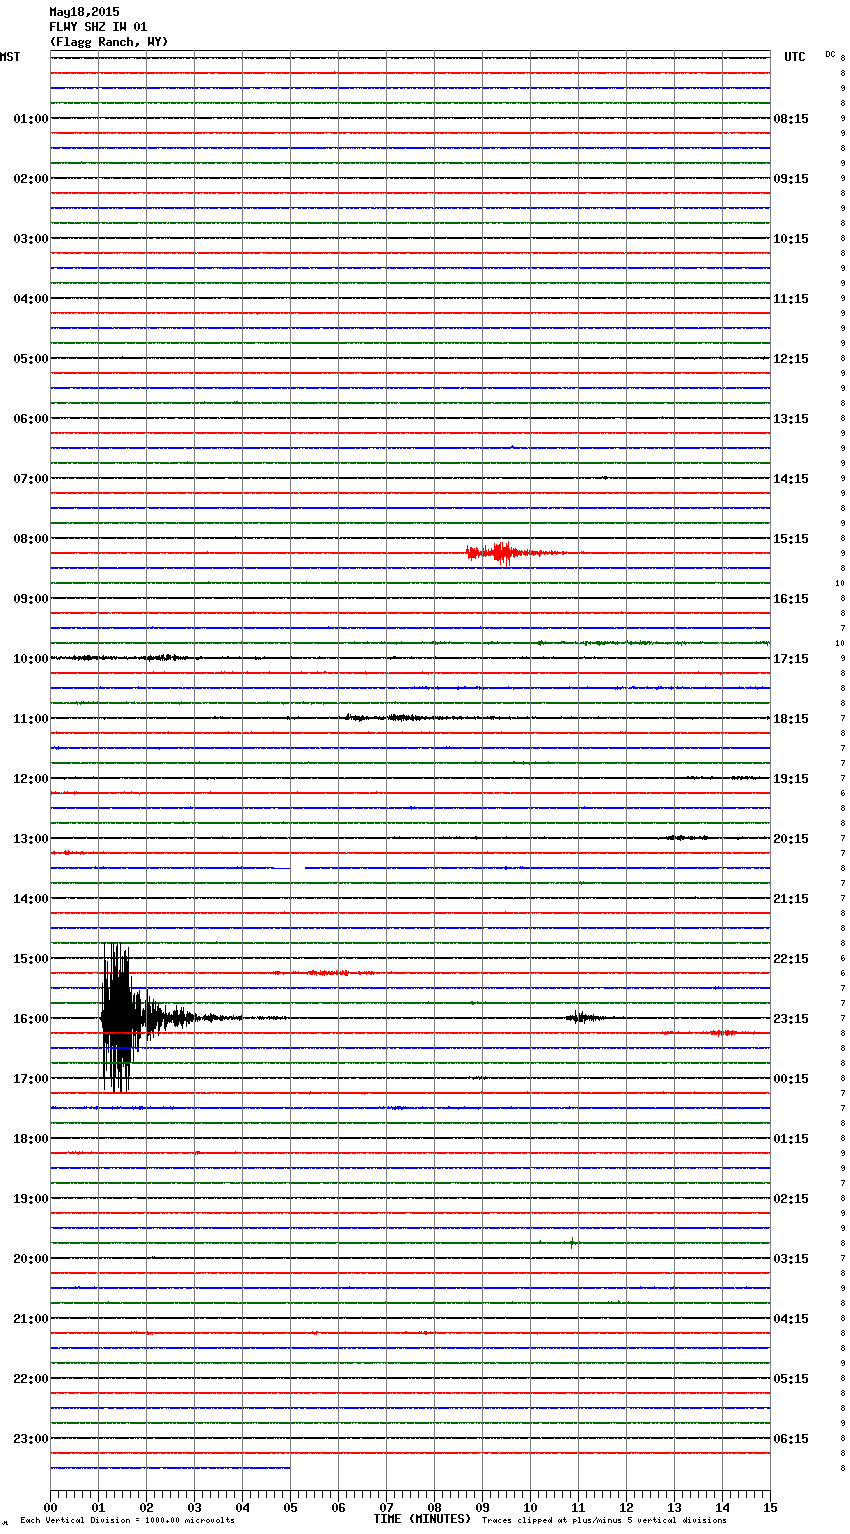Click the 00:15 UTC time label
The image size is (850, 1534).
pos(791,1079)
